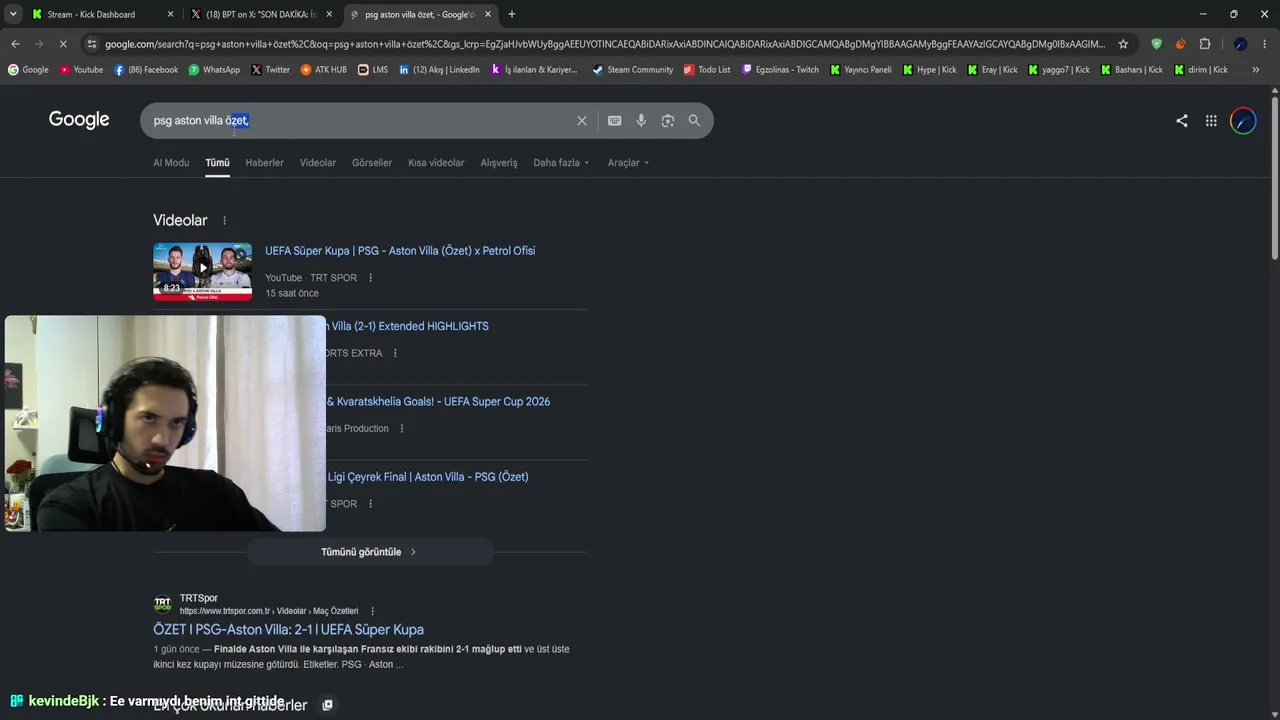Open the Egzolinas - Twitch bookmark
1280x720 pixels.
pos(780,70)
